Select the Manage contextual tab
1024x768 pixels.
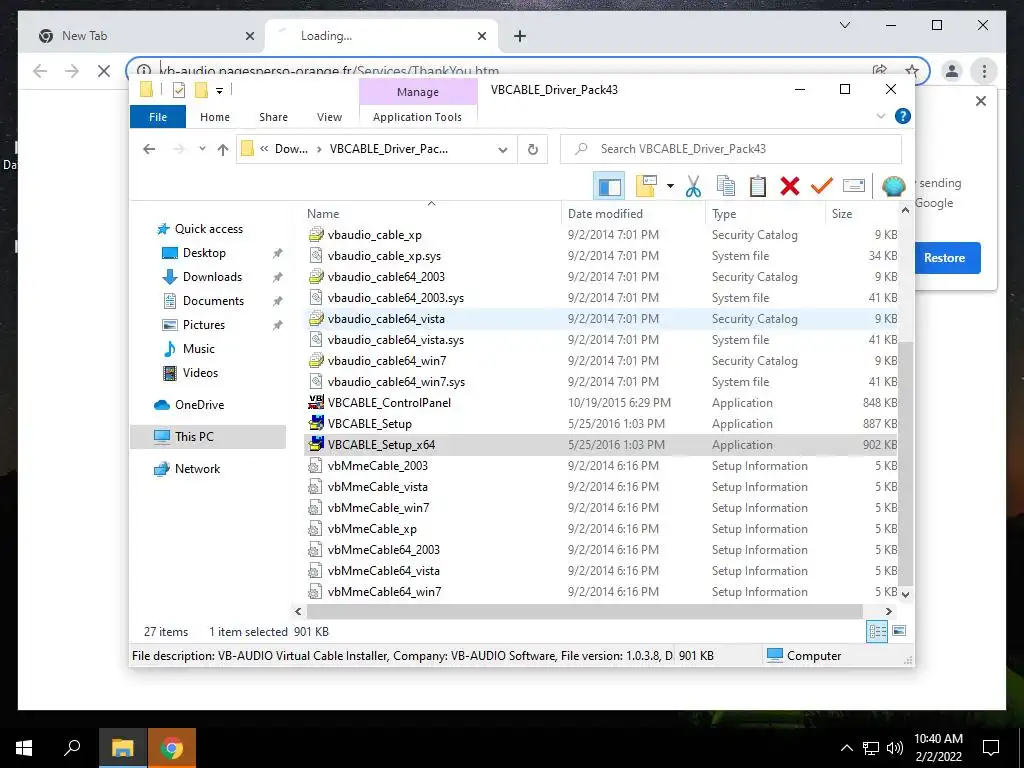(418, 92)
